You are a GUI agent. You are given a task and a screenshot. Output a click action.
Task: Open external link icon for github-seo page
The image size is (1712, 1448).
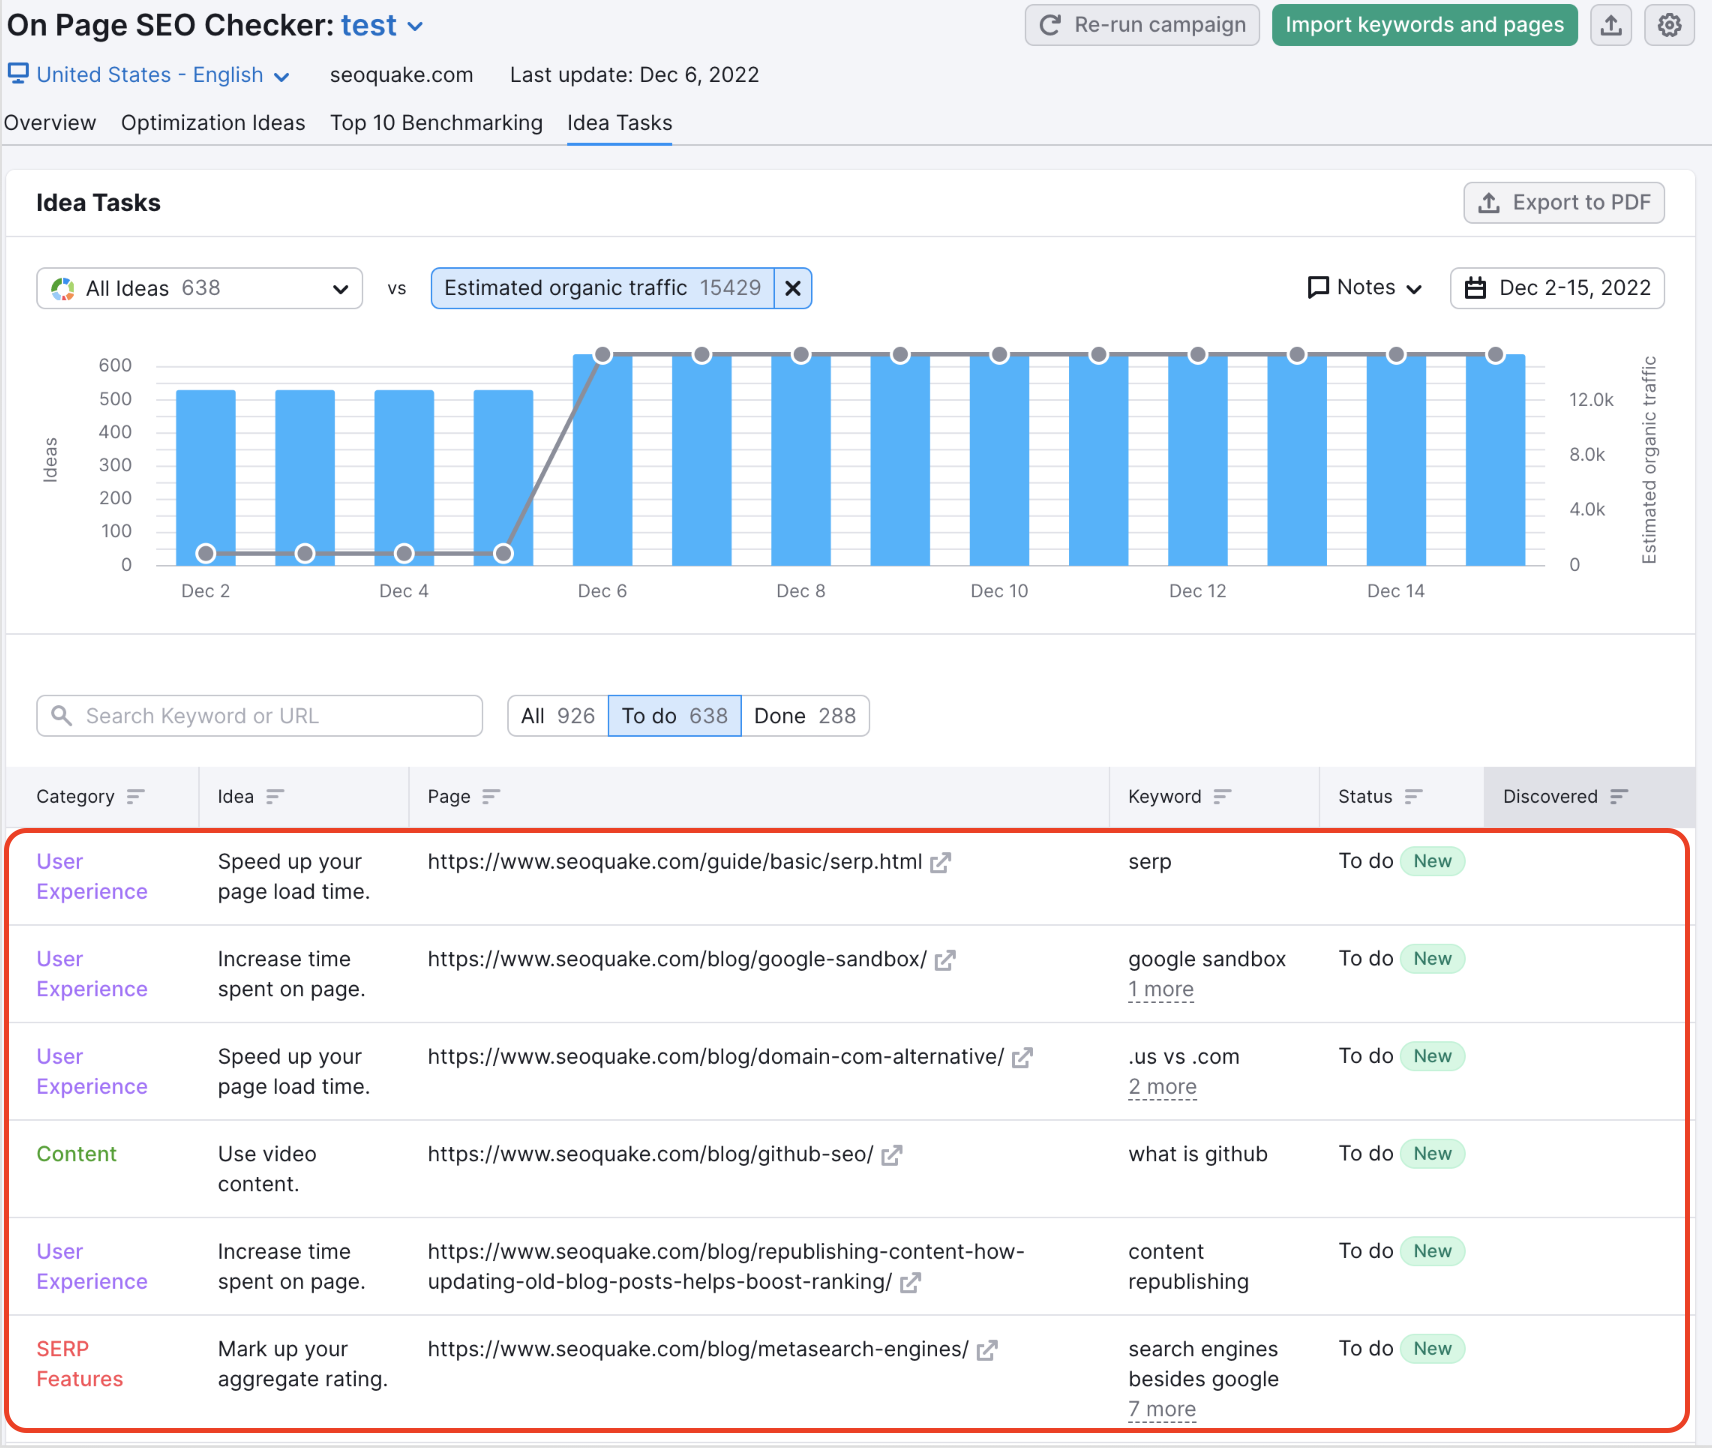pyautogui.click(x=892, y=1155)
